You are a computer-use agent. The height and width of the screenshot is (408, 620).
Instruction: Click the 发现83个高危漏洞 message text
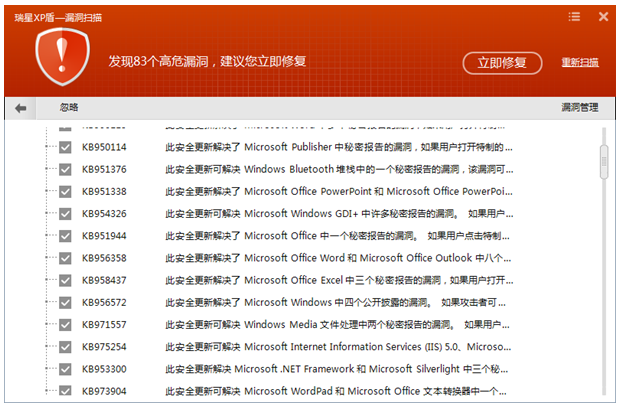click(207, 61)
